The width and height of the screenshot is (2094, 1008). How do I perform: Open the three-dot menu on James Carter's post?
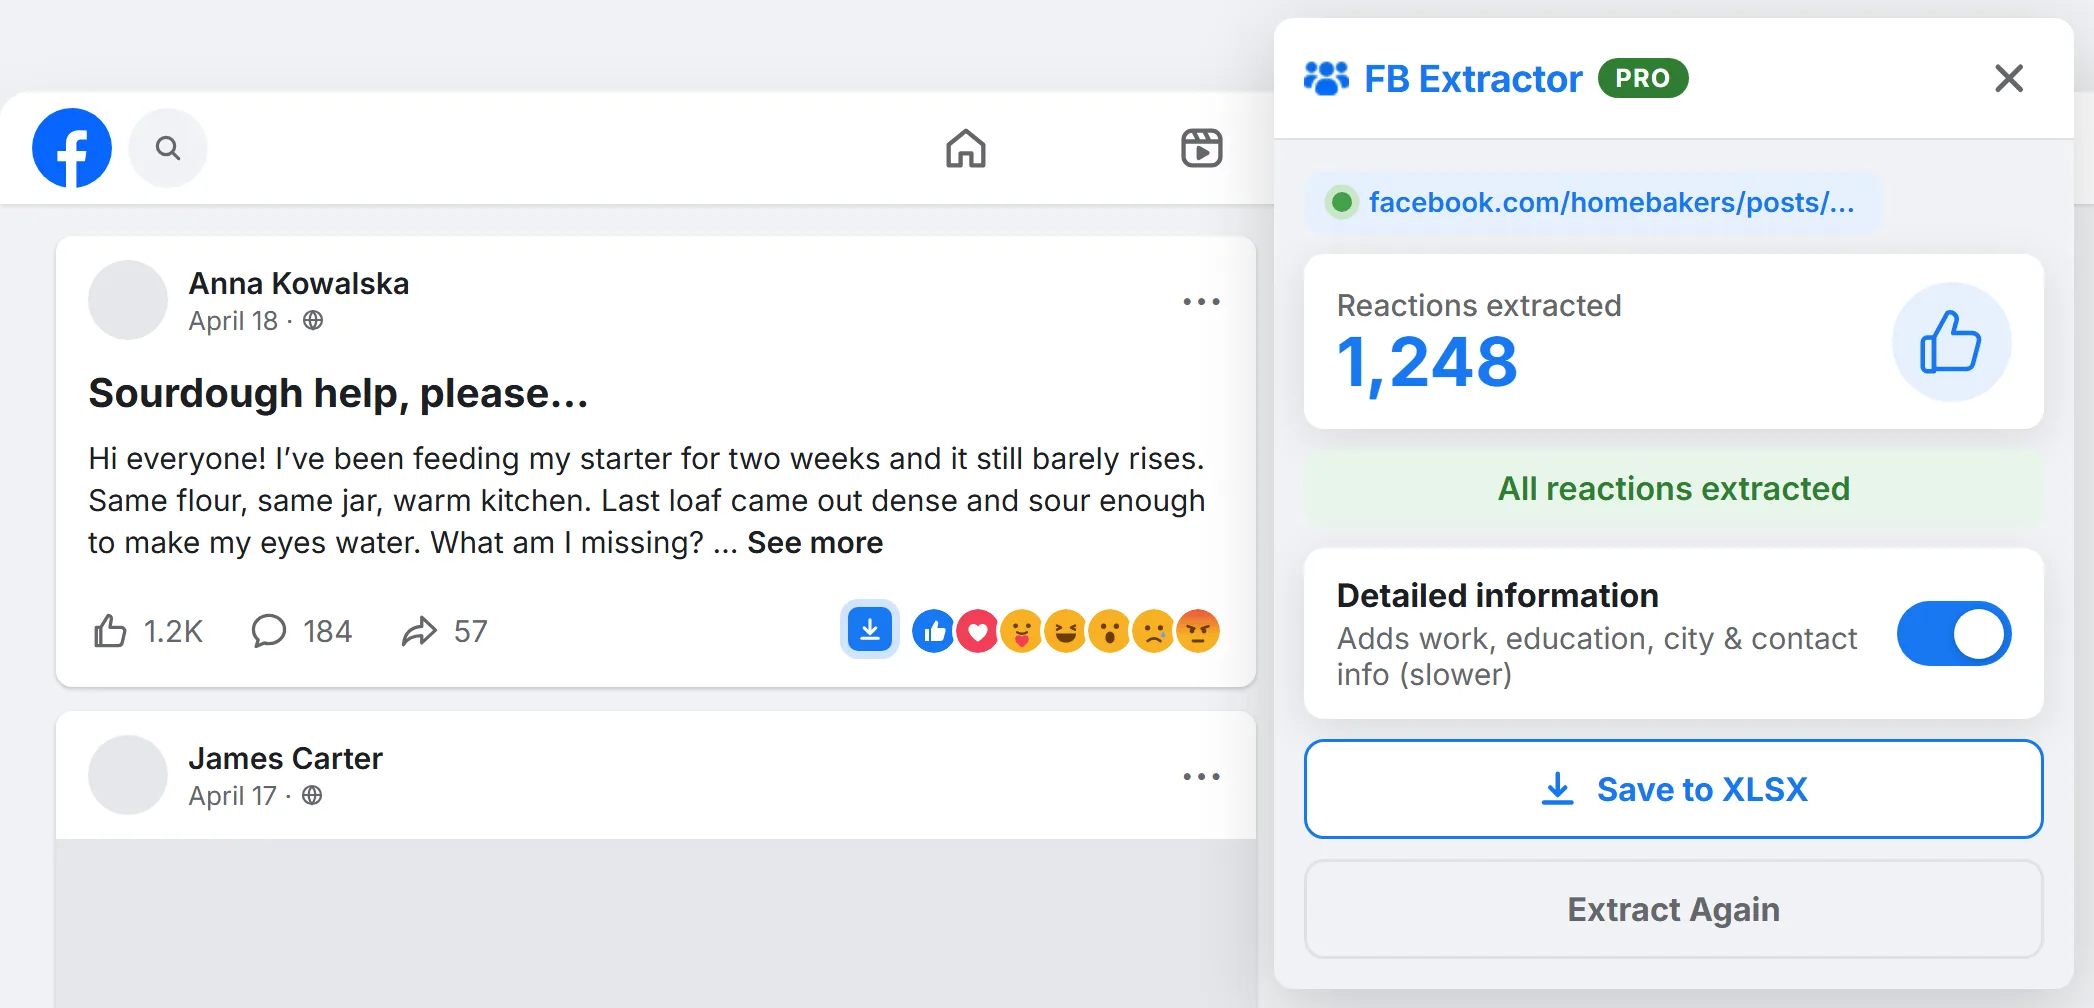pos(1201,776)
